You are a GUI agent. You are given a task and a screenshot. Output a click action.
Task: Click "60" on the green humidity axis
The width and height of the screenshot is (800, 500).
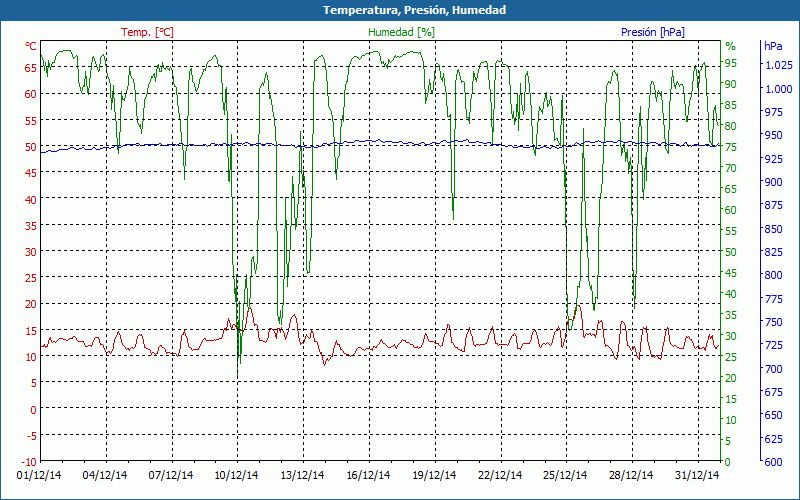(731, 210)
